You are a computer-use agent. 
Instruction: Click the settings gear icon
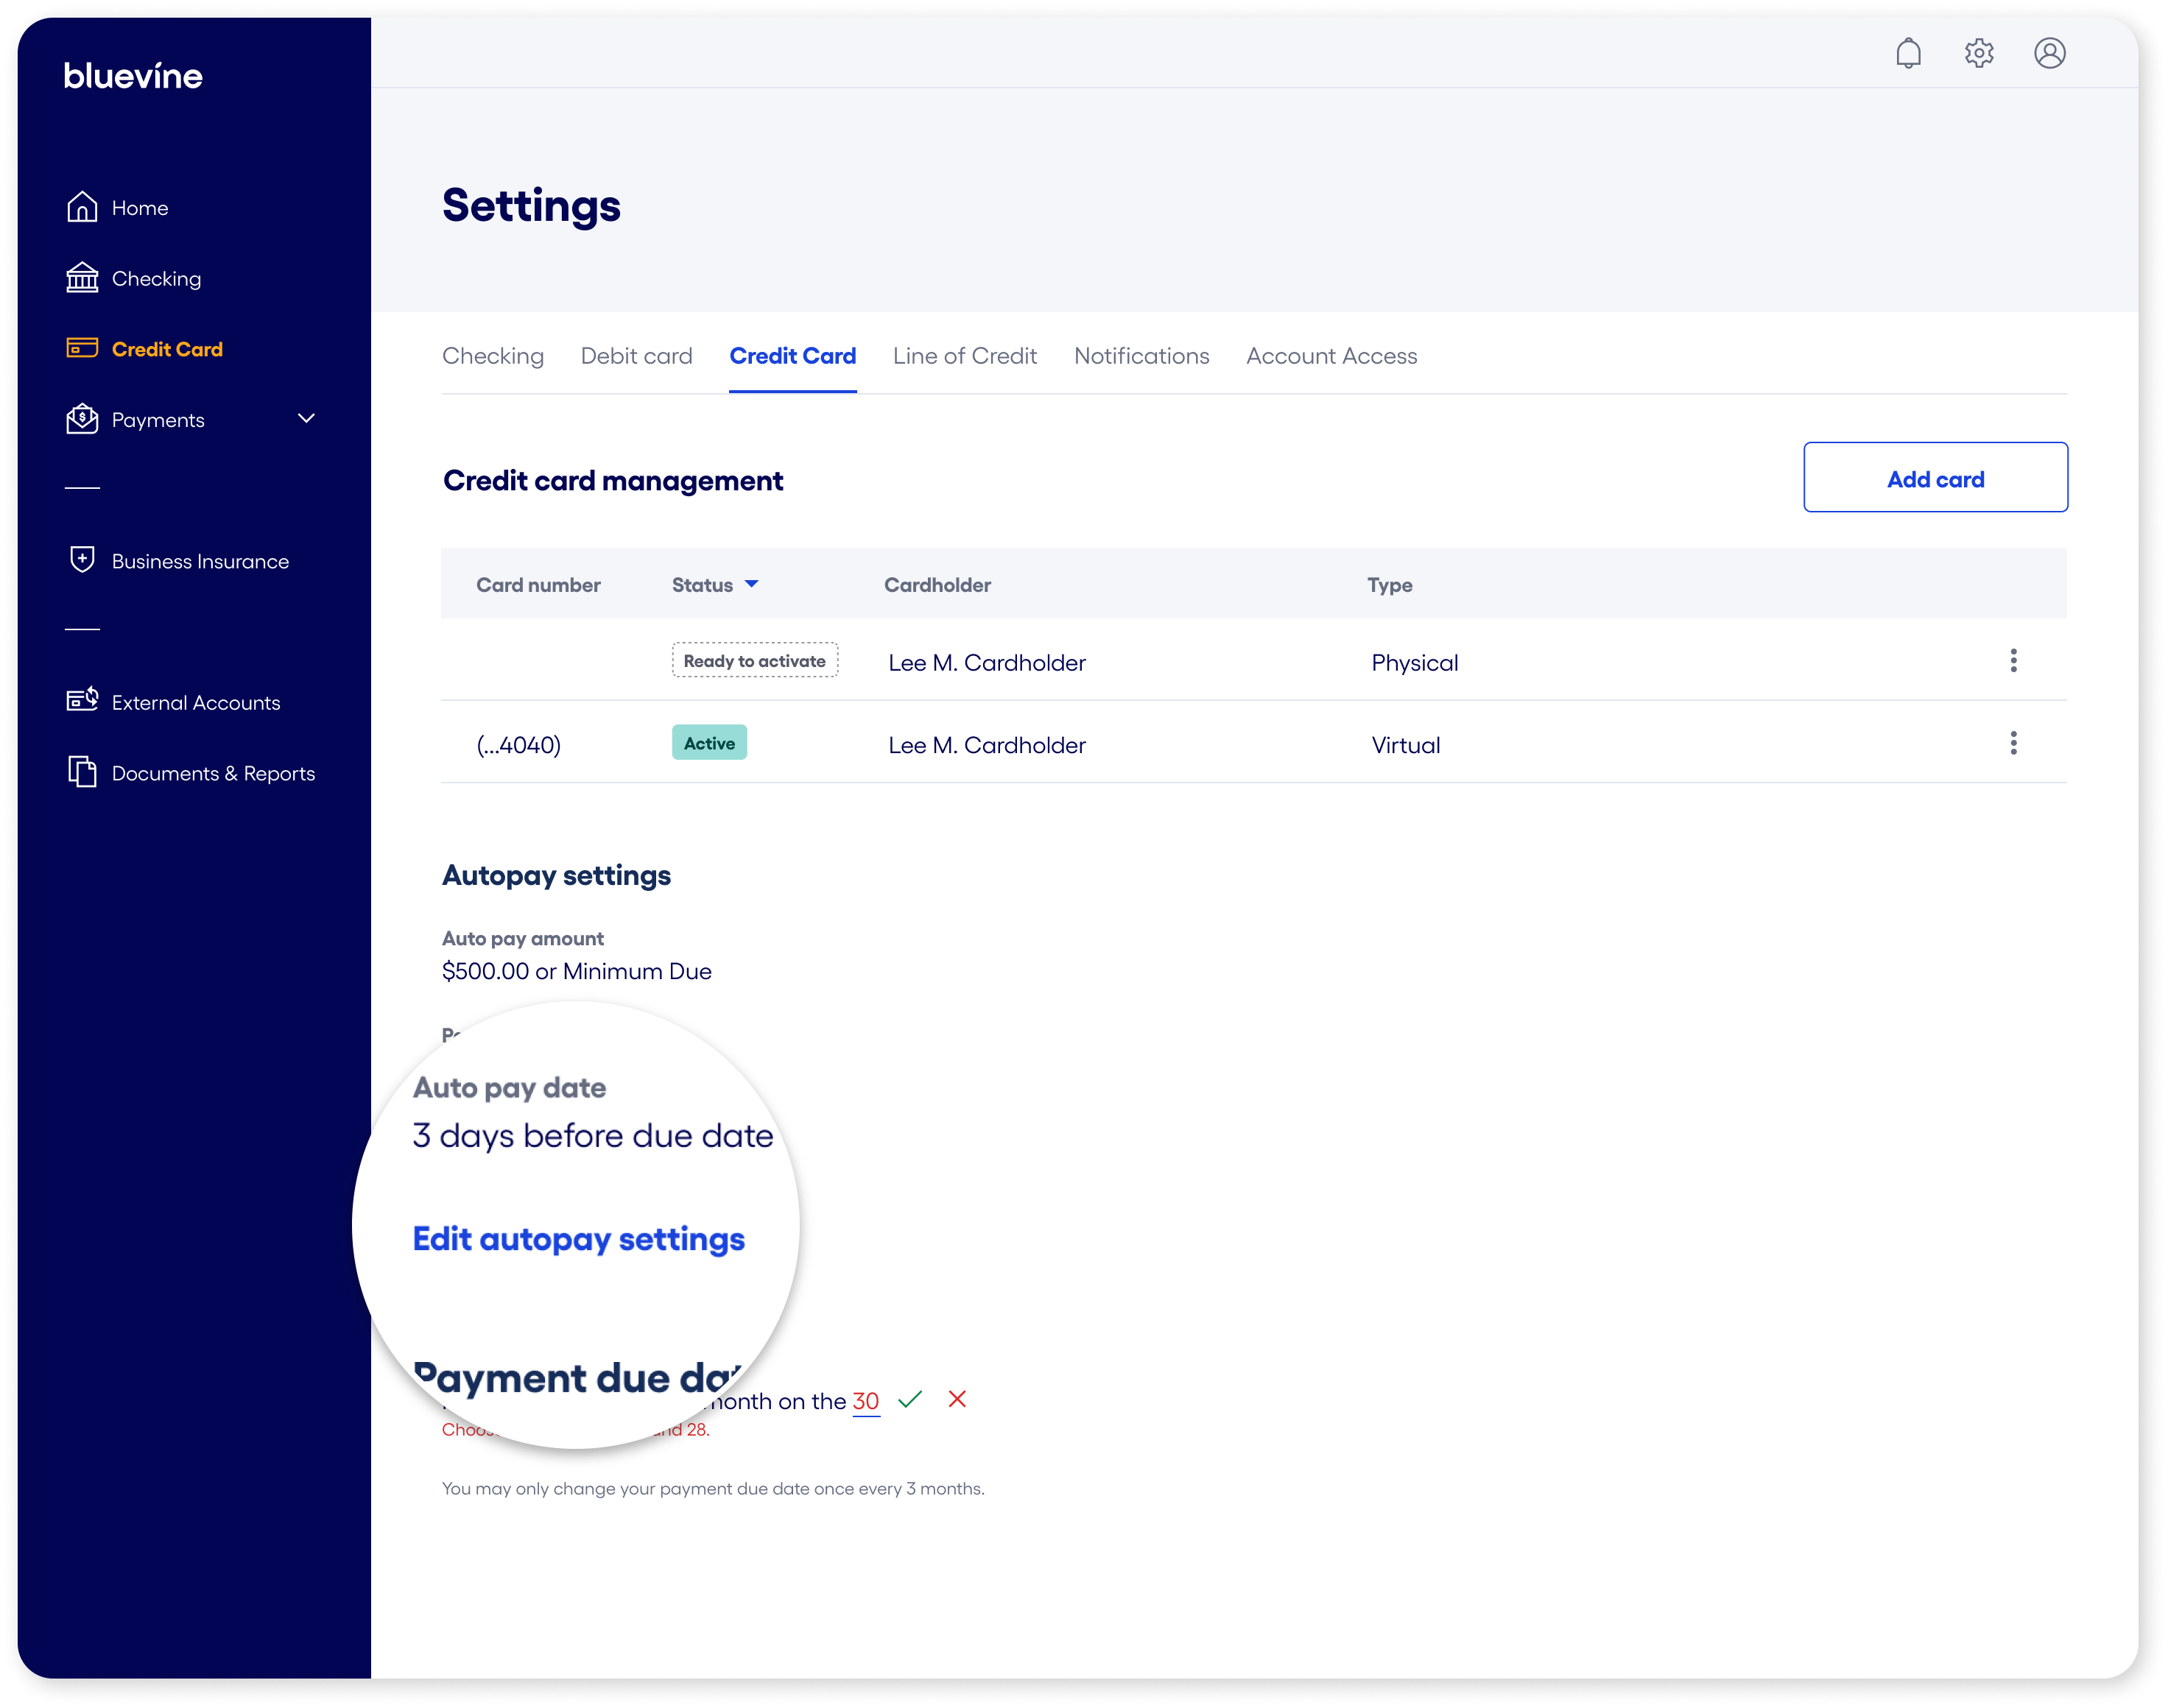[1979, 53]
